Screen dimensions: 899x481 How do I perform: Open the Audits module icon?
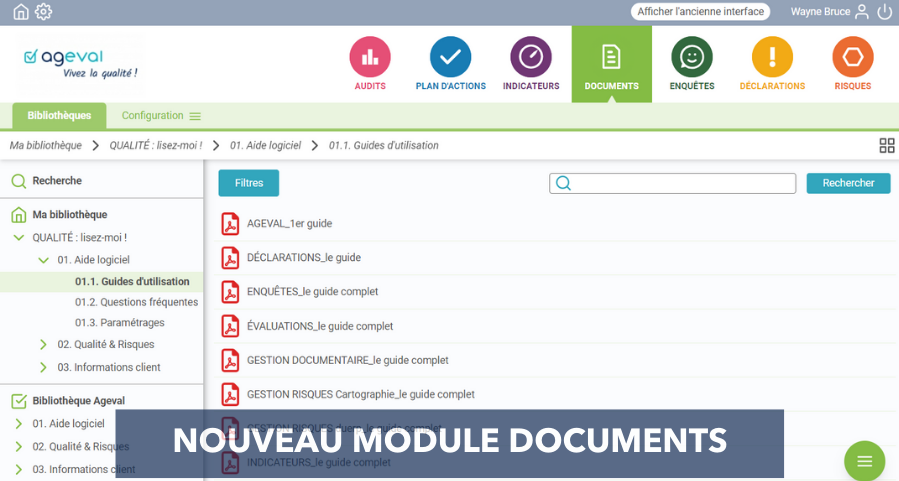[x=370, y=57]
